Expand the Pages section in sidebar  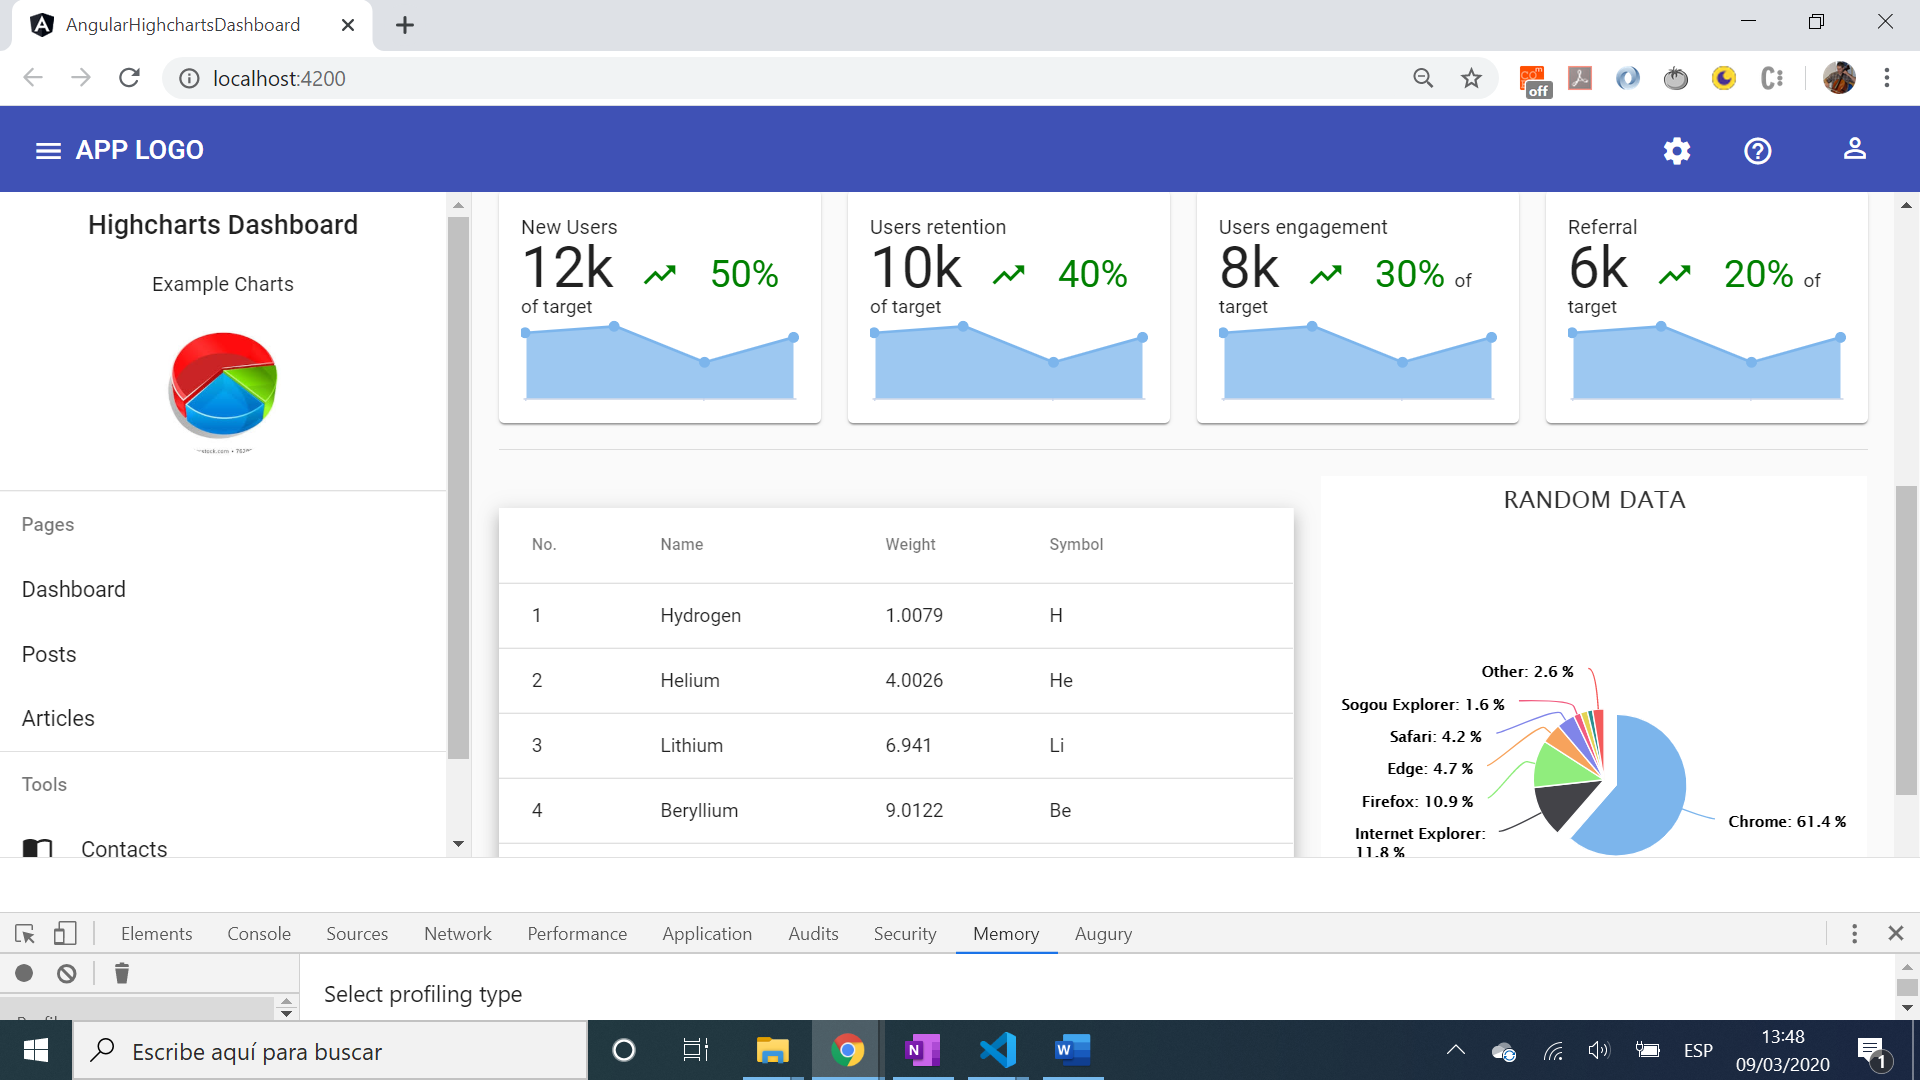point(47,524)
